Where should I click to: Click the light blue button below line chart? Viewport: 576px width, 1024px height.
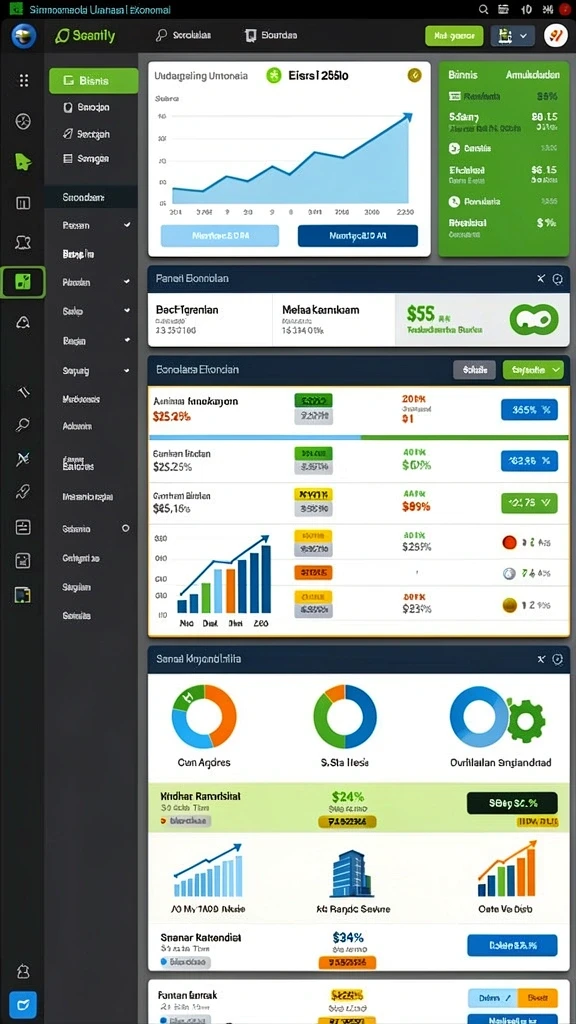pos(219,236)
